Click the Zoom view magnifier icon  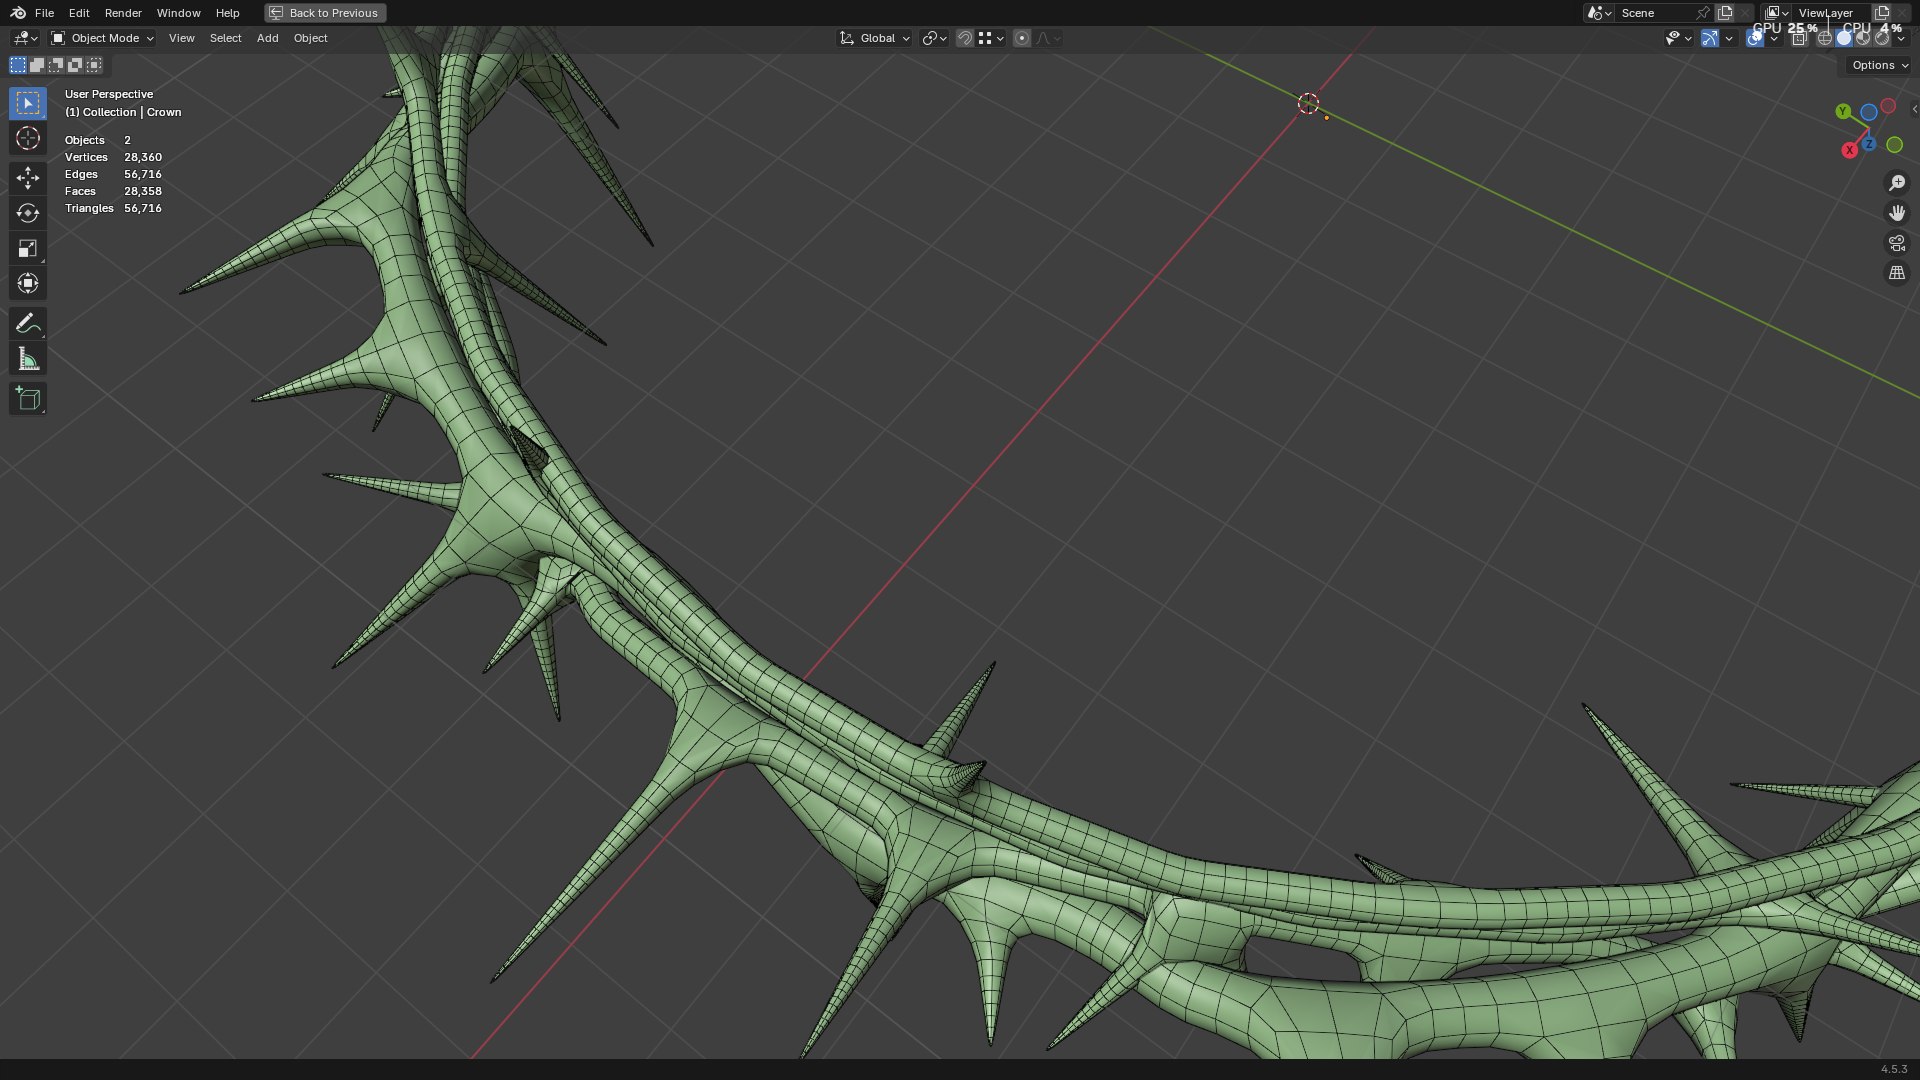1896,183
